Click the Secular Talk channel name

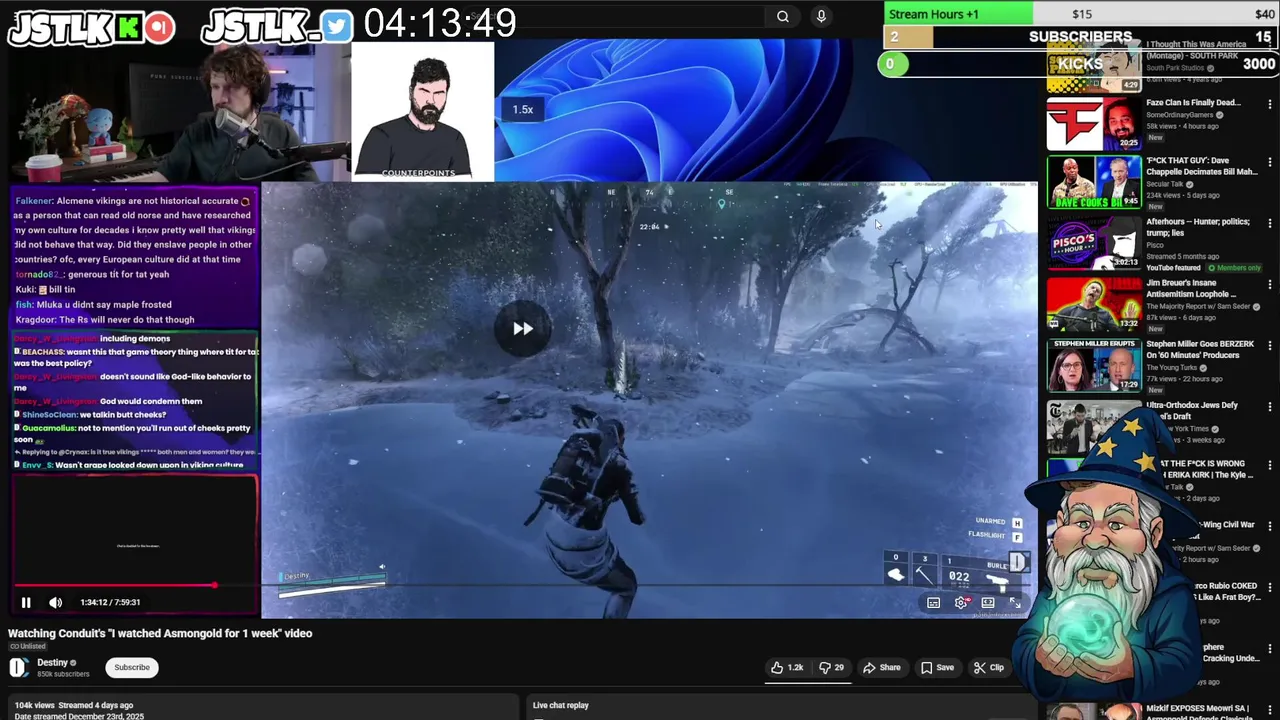(1165, 184)
